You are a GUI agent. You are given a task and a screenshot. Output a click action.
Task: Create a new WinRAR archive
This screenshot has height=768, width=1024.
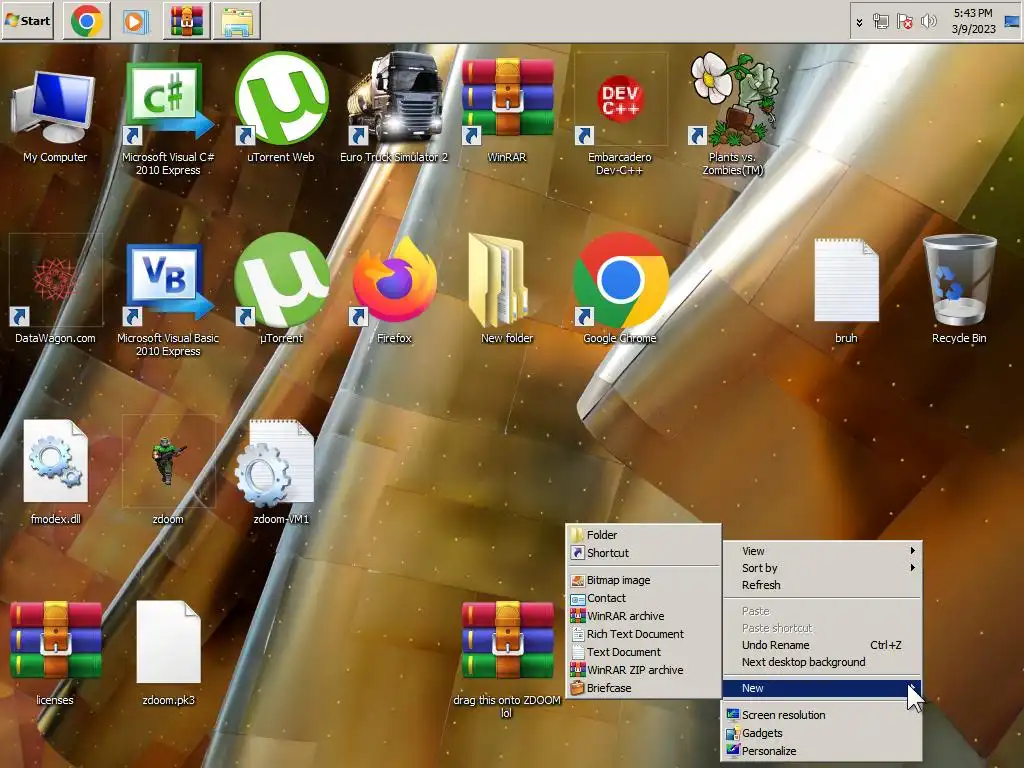click(x=643, y=615)
